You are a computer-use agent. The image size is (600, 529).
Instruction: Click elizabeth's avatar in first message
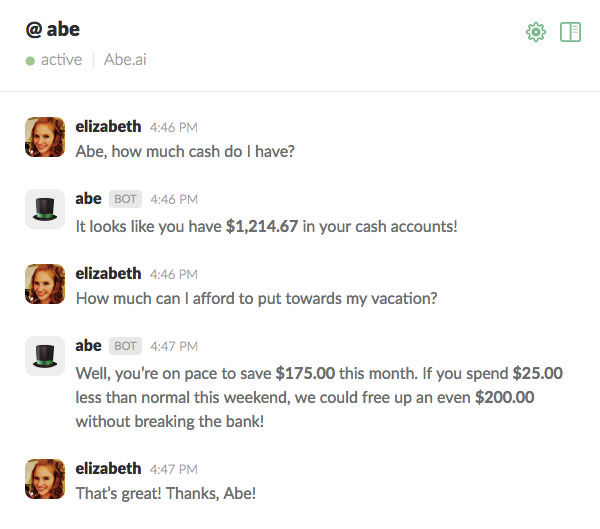tap(45, 137)
